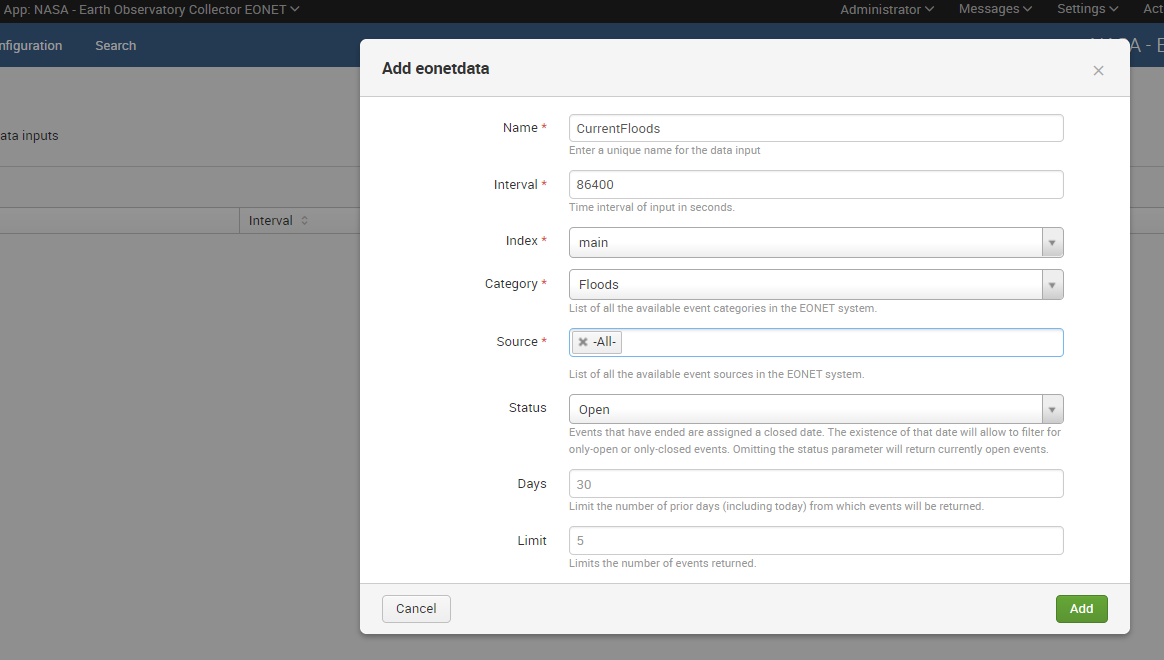Screen dimensions: 1164x660
Task: Click the Category dropdown arrow
Action: pyautogui.click(x=1051, y=284)
